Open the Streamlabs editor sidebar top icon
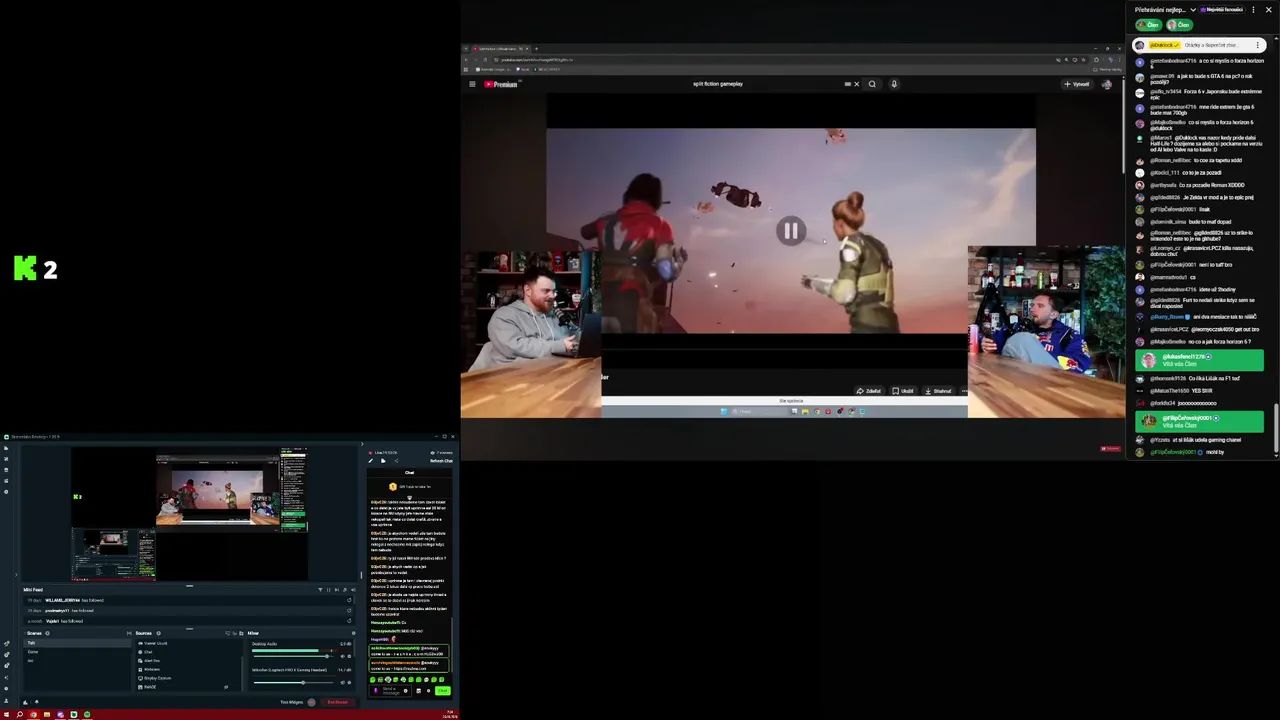The image size is (1280, 720). pyautogui.click(x=5, y=447)
